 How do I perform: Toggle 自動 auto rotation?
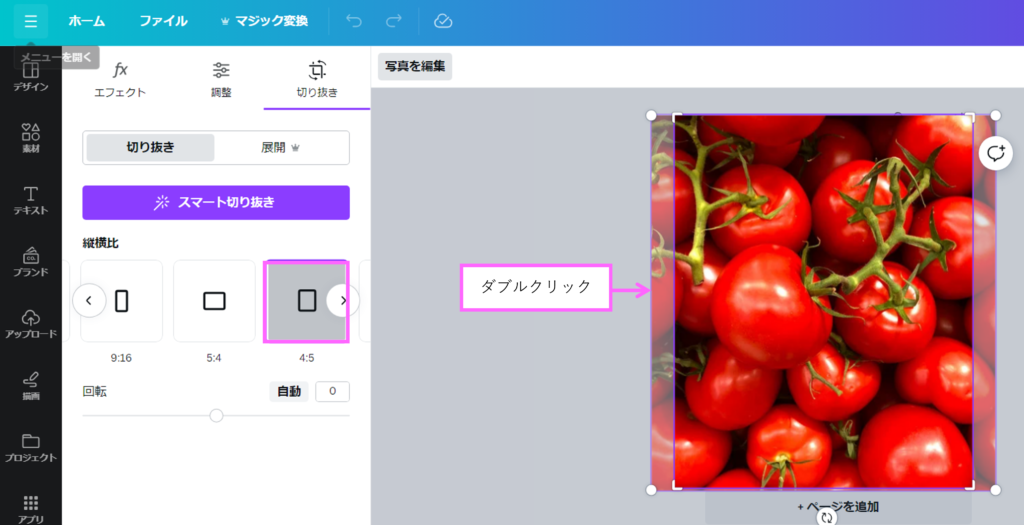(x=288, y=392)
